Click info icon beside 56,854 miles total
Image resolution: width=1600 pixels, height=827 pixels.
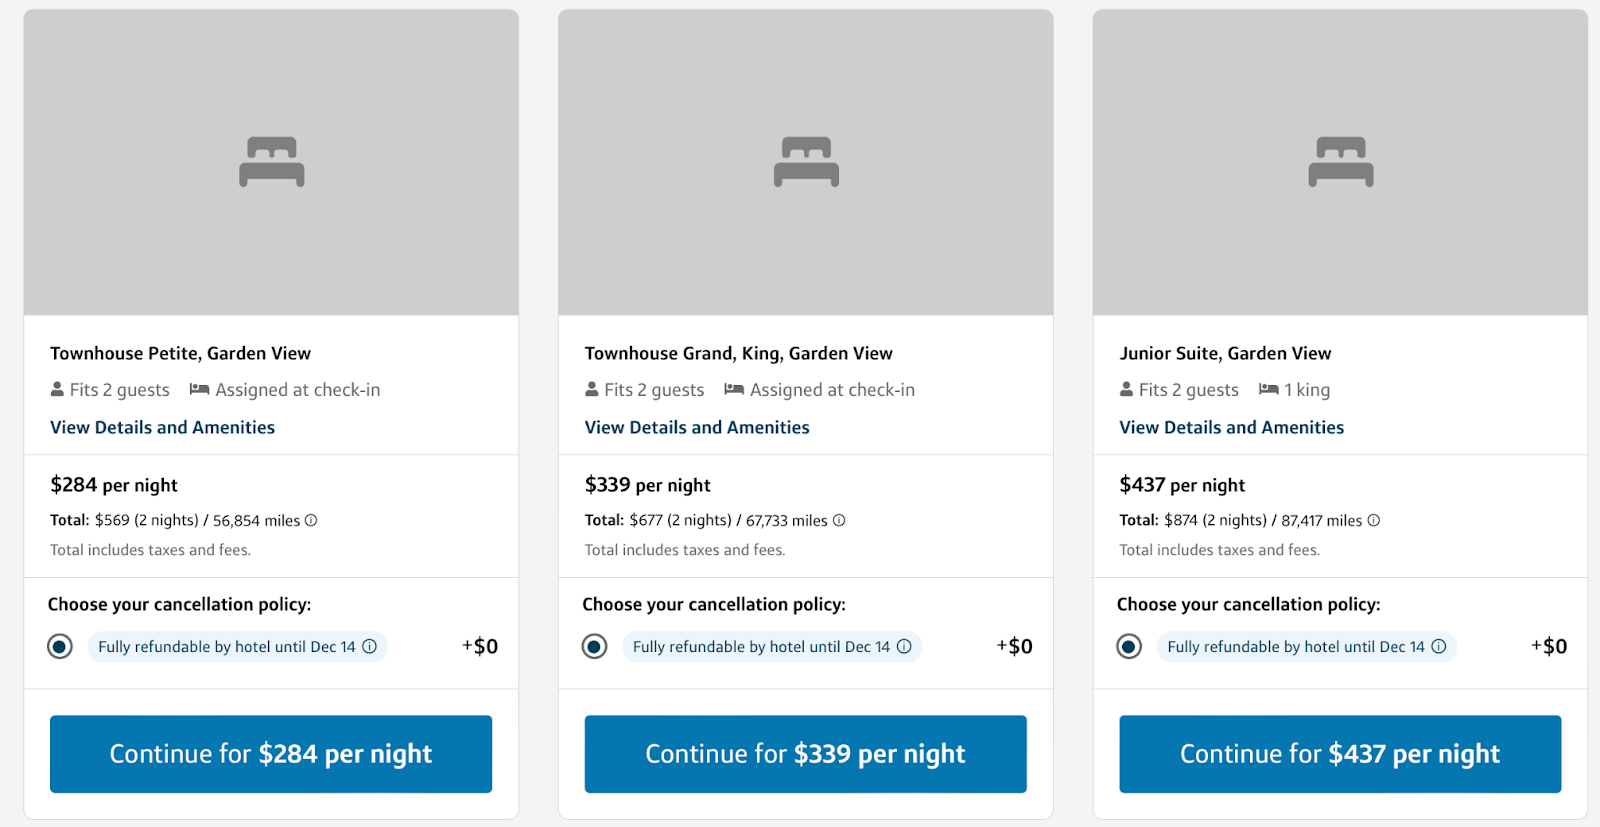[311, 520]
